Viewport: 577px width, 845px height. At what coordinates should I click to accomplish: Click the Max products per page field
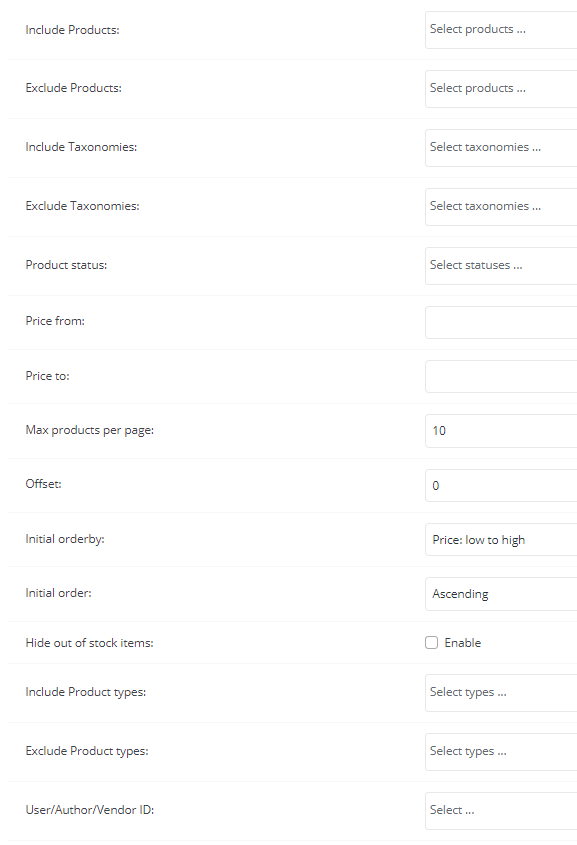[501, 431]
